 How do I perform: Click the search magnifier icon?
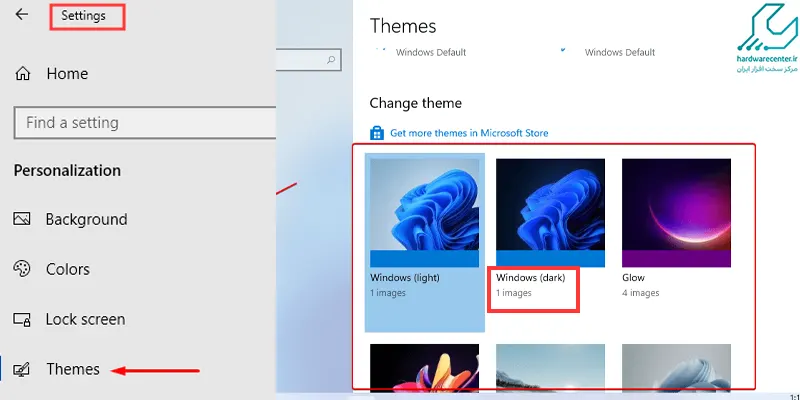click(331, 60)
